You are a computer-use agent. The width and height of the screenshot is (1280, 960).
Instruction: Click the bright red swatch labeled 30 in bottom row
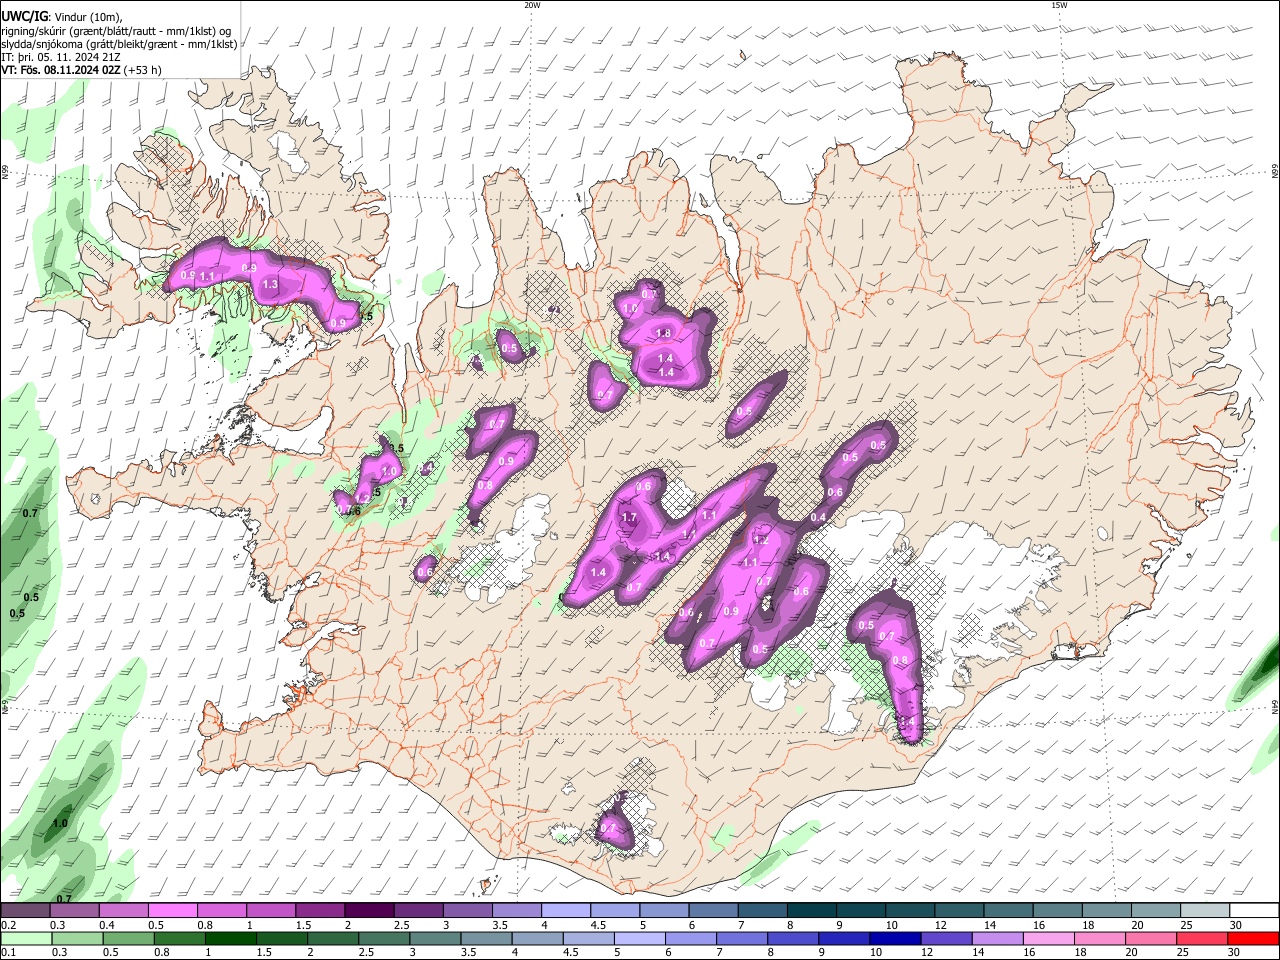click(1254, 938)
